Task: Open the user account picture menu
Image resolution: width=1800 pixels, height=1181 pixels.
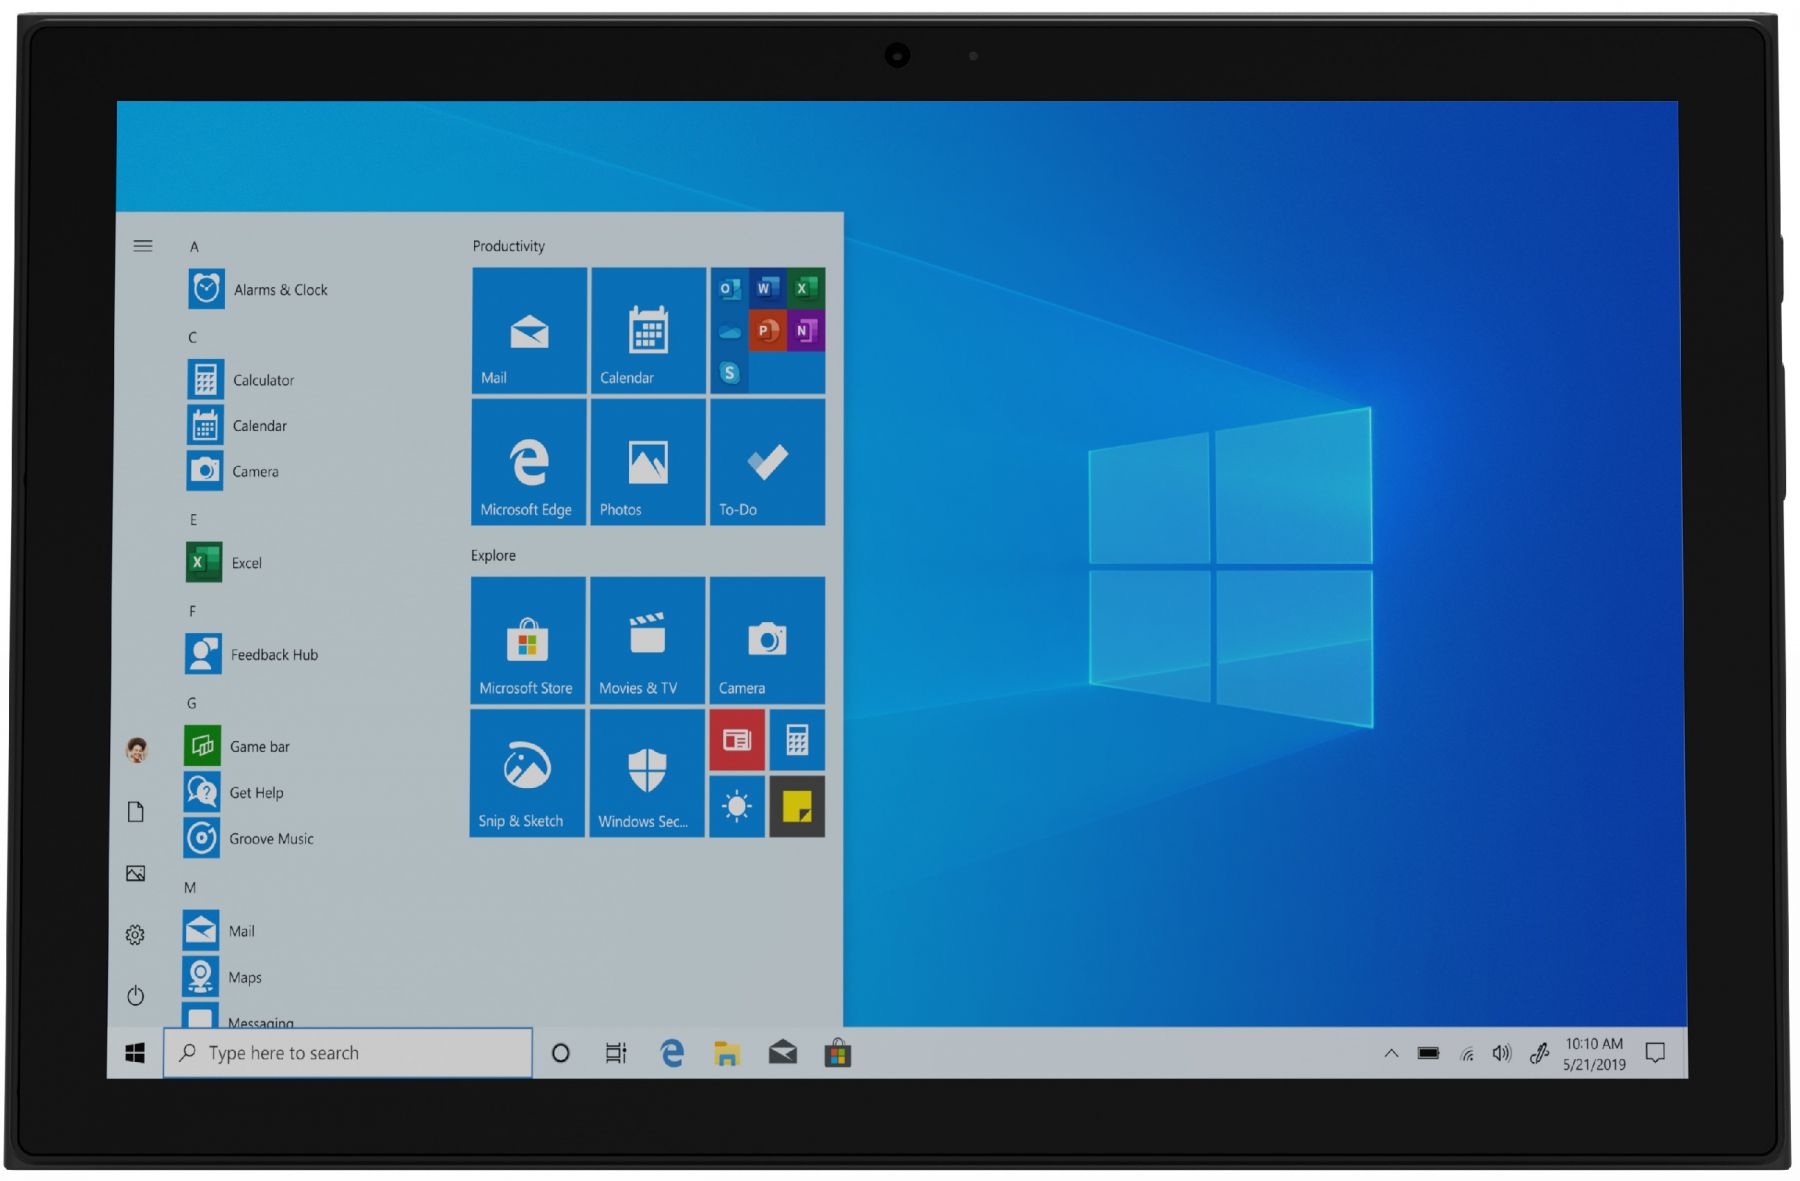Action: (137, 749)
